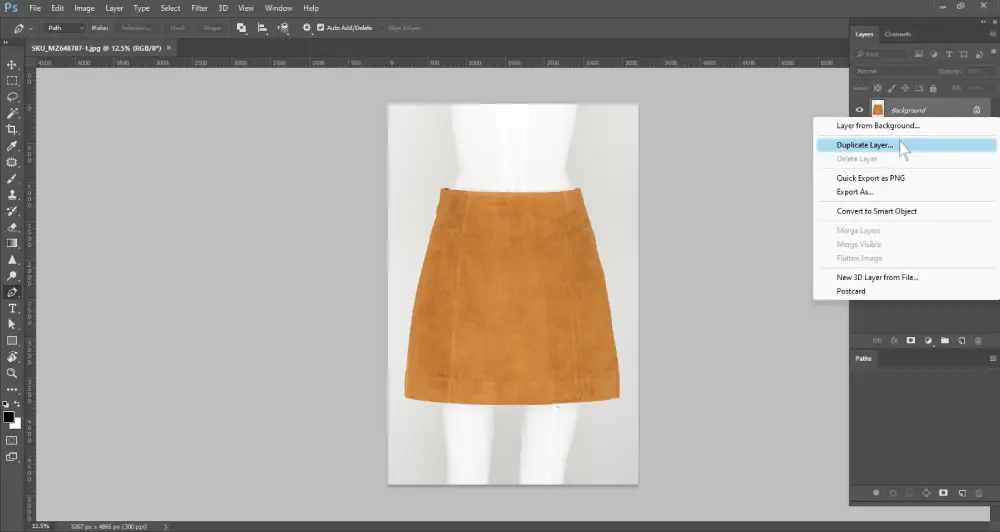
Task: Select the Eyedropper tool
Action: (11, 146)
